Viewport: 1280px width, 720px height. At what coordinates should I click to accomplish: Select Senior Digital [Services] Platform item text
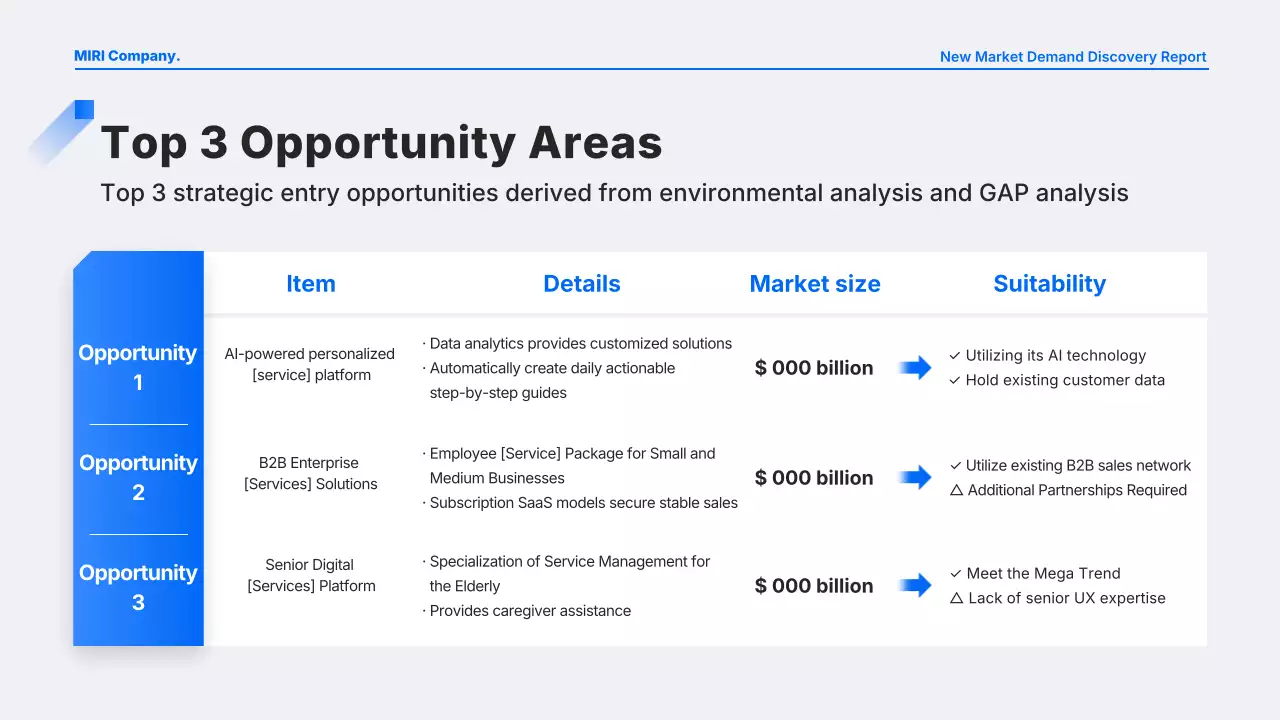(311, 575)
